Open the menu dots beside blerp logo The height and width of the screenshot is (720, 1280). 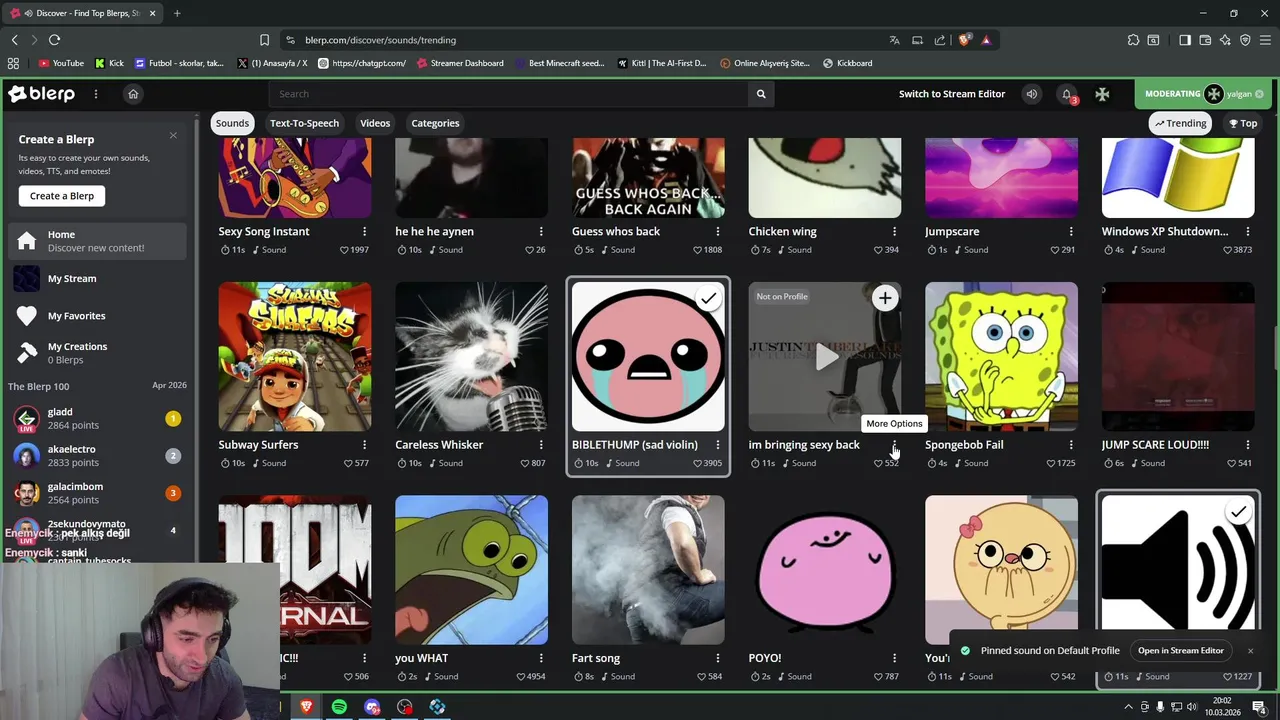[96, 94]
